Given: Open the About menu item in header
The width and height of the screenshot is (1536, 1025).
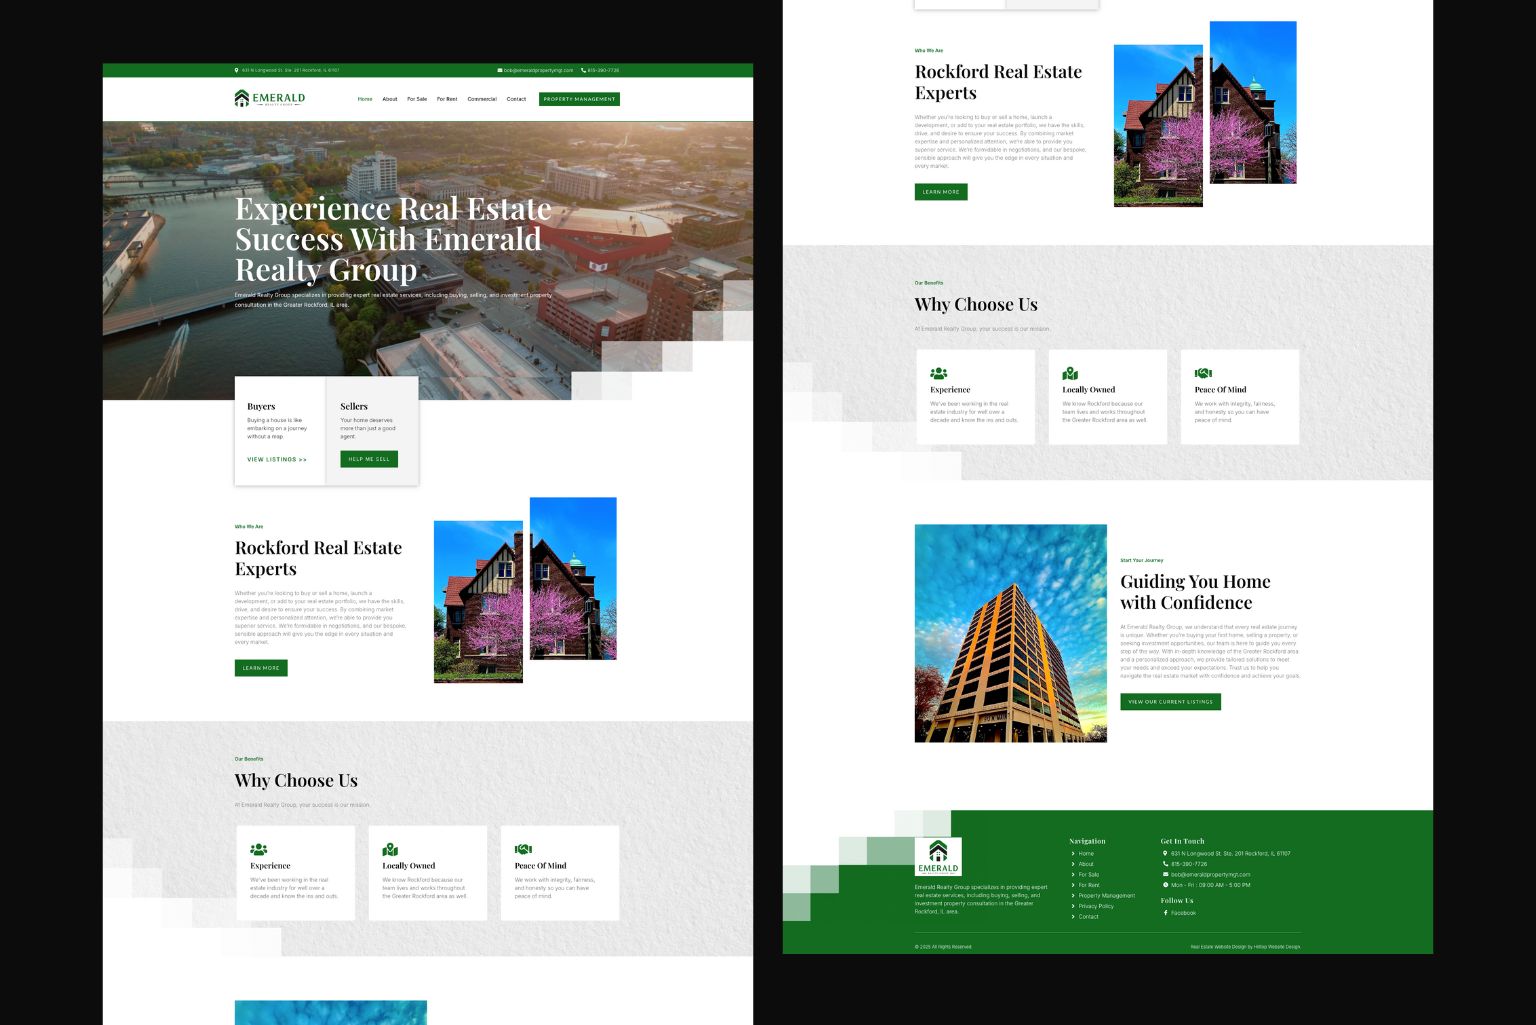Looking at the screenshot, I should point(390,99).
